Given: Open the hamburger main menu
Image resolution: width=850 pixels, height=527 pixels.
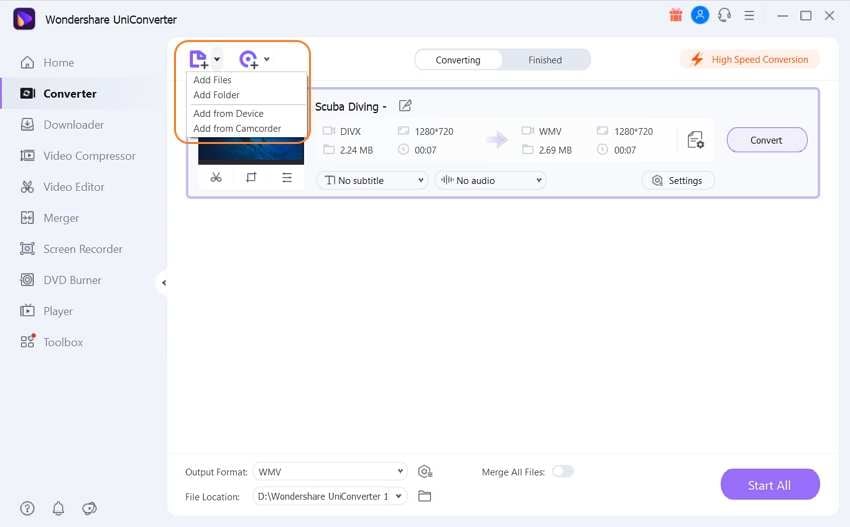Looking at the screenshot, I should pyautogui.click(x=749, y=16).
